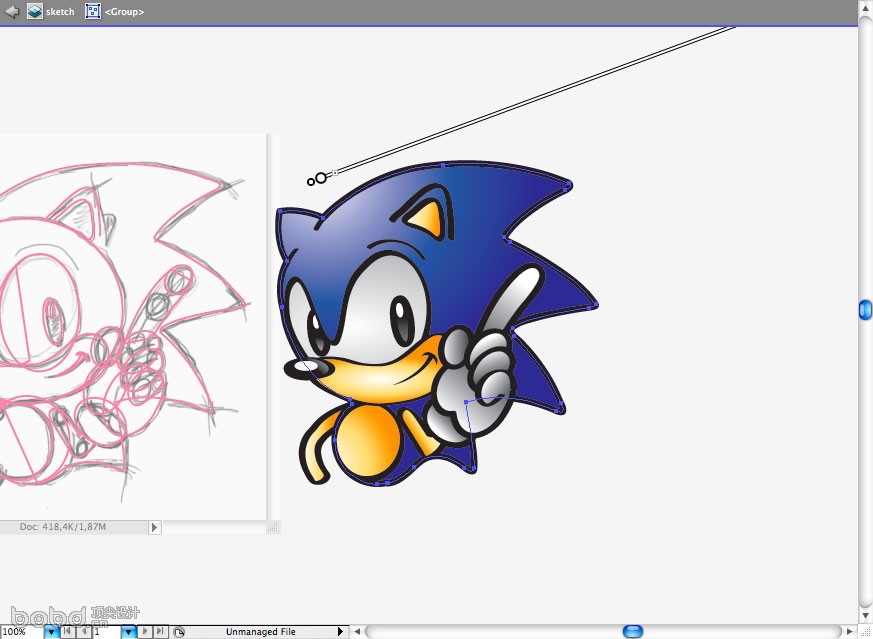Viewport: 873px width, 639px height.
Task: Click the Version Cue status icon
Action: pos(178,632)
